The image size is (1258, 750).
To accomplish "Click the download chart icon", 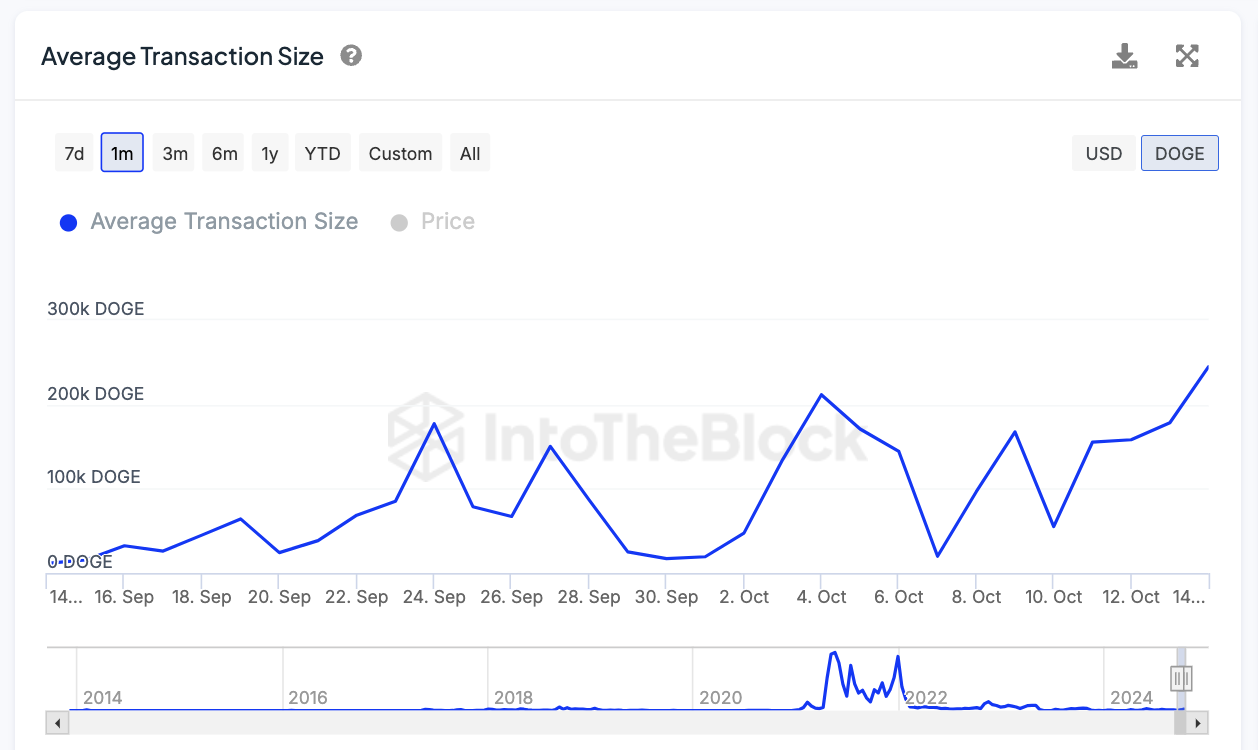I will pos(1125,56).
